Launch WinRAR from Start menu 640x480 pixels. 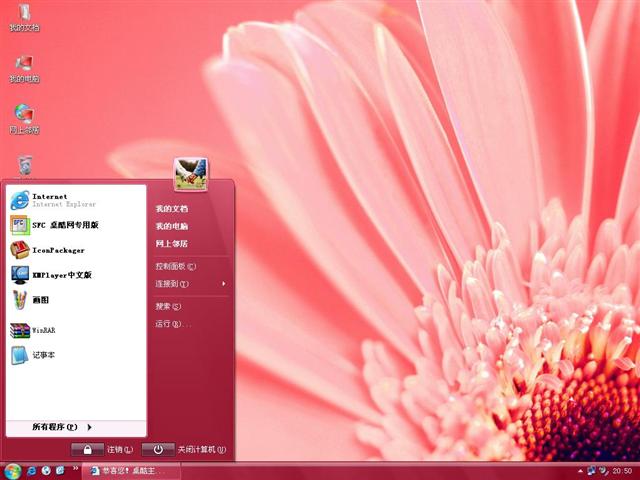point(76,330)
